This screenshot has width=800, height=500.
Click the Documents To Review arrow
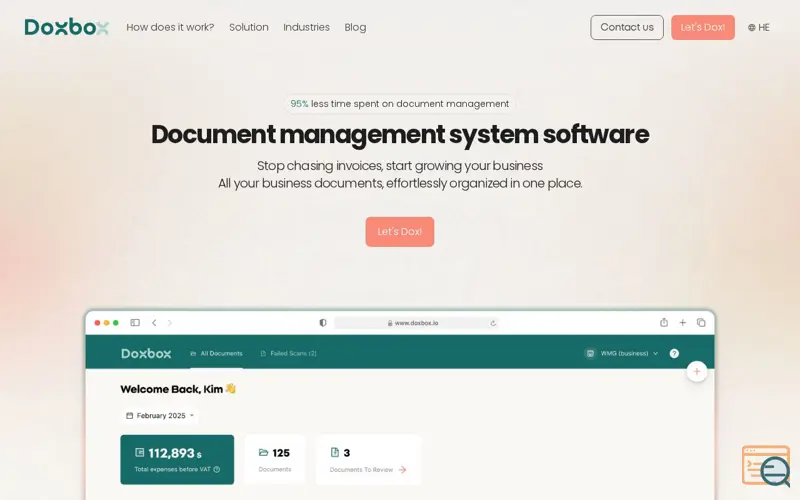pos(402,469)
